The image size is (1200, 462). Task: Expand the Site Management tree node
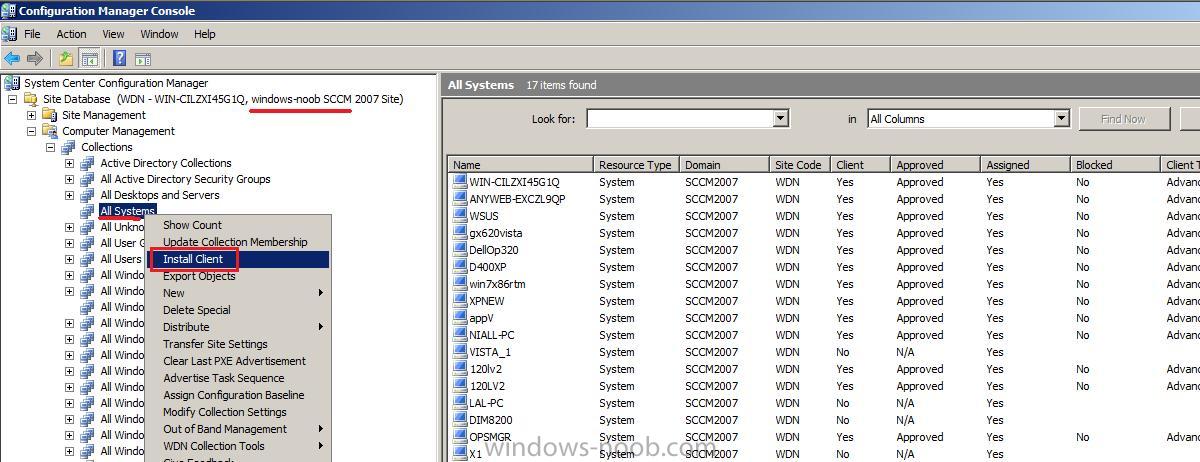pos(31,115)
